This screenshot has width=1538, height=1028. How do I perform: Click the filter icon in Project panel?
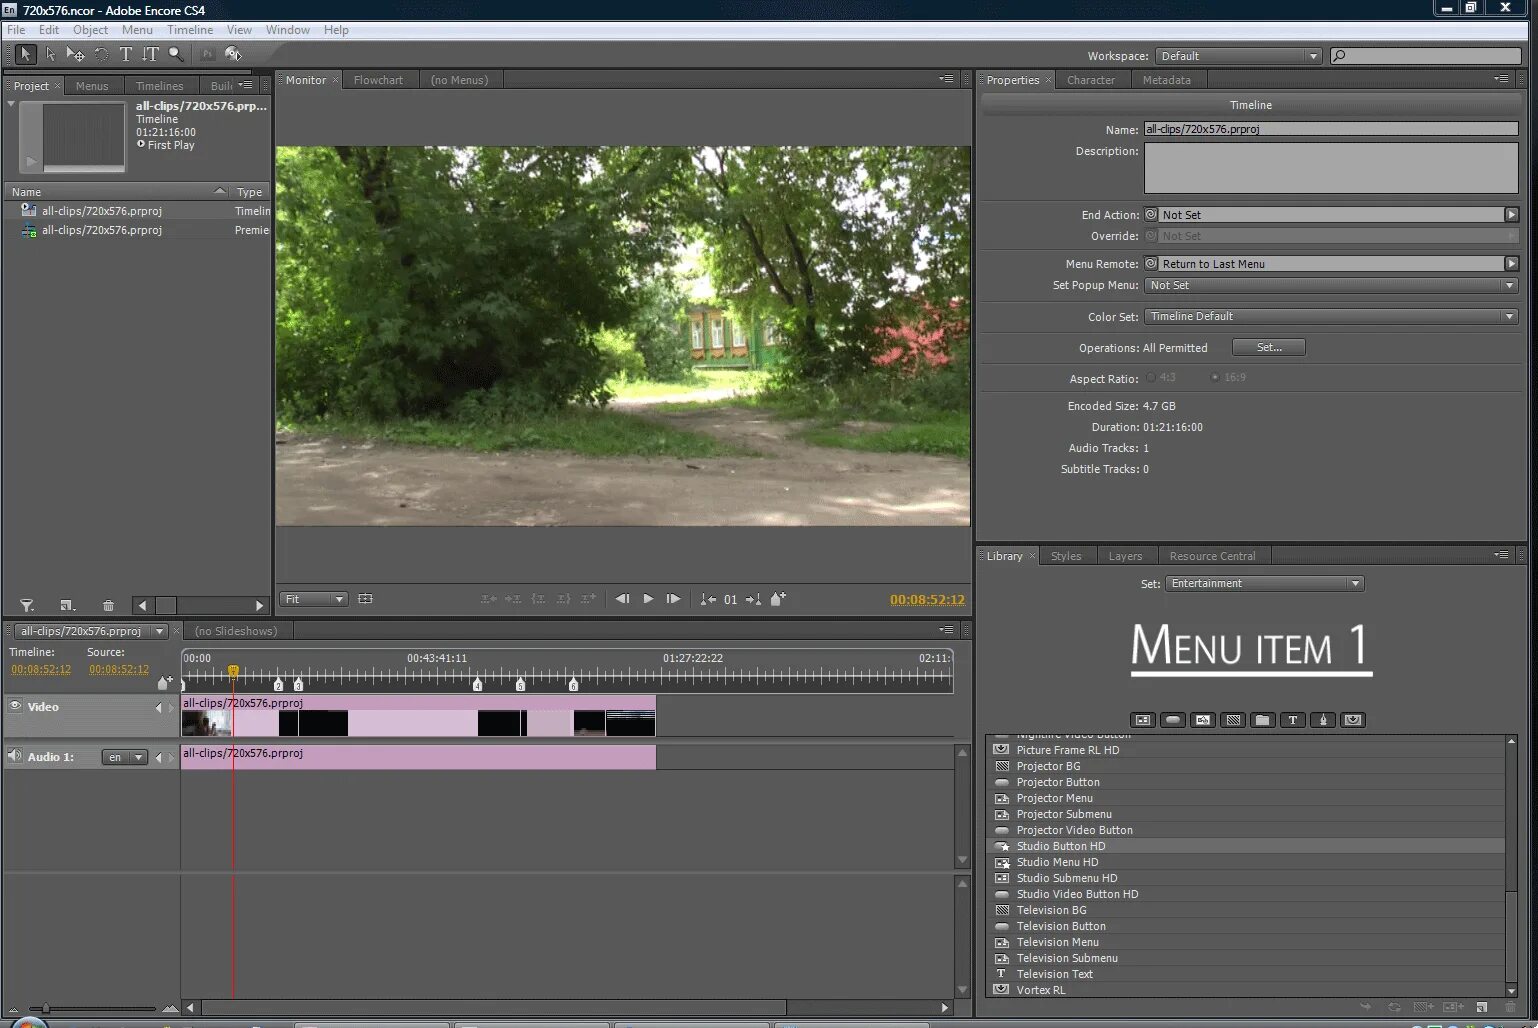(27, 605)
